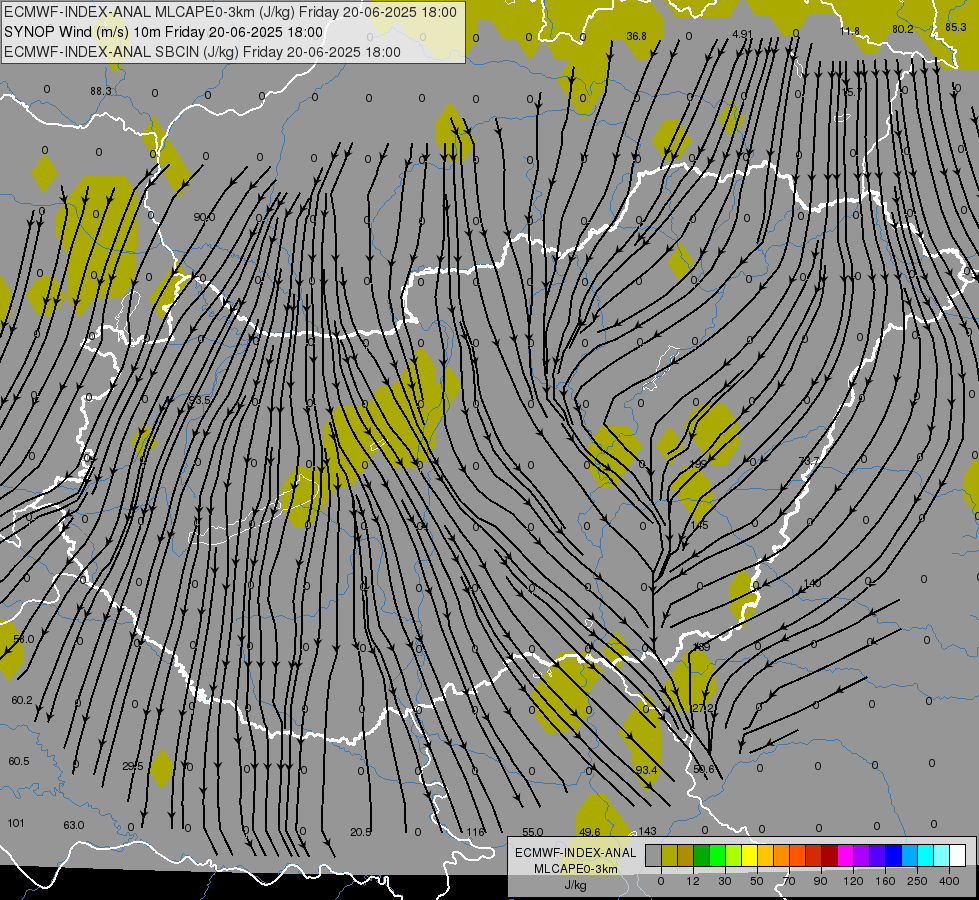Click the map value '145'

point(699,525)
